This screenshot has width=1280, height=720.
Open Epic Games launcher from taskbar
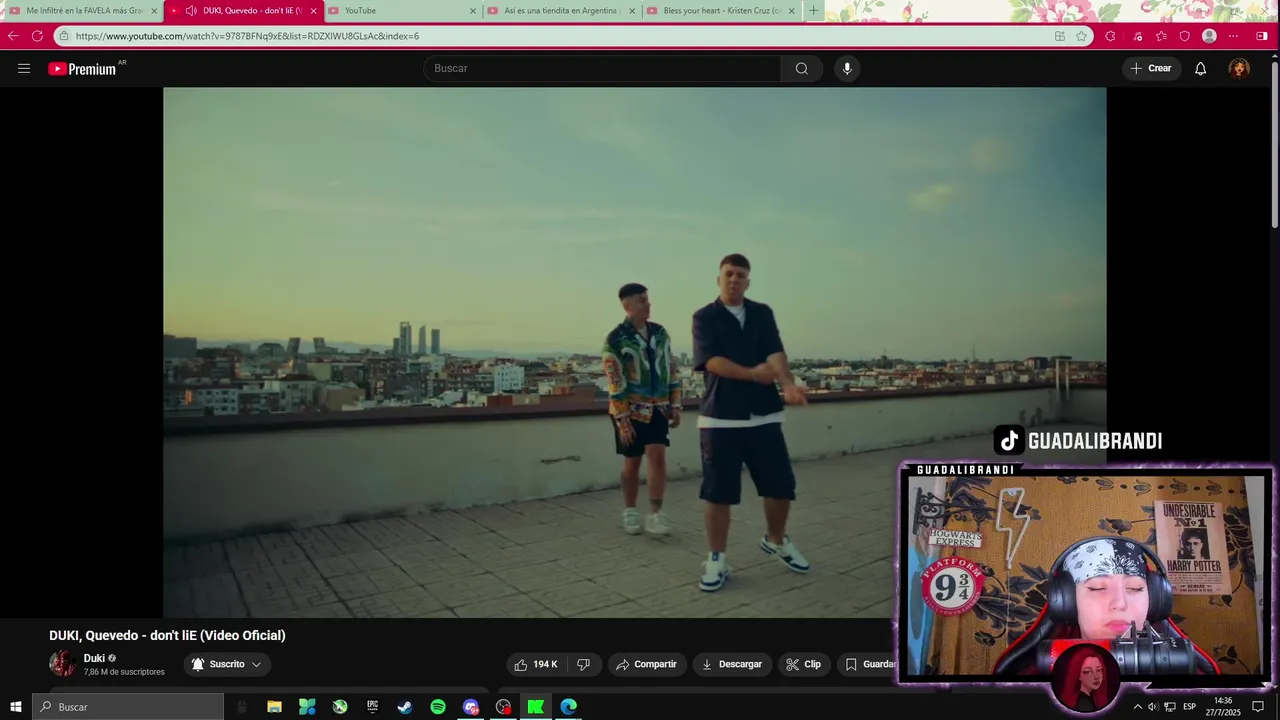(x=372, y=707)
